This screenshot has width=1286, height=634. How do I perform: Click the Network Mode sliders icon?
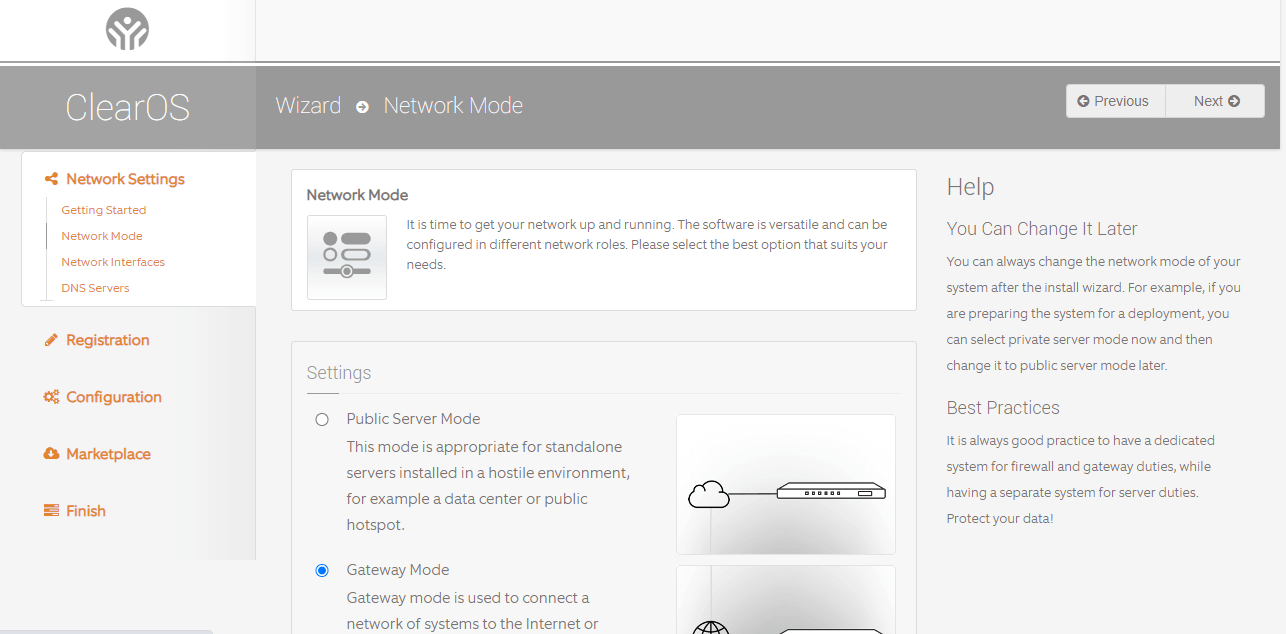click(x=346, y=256)
